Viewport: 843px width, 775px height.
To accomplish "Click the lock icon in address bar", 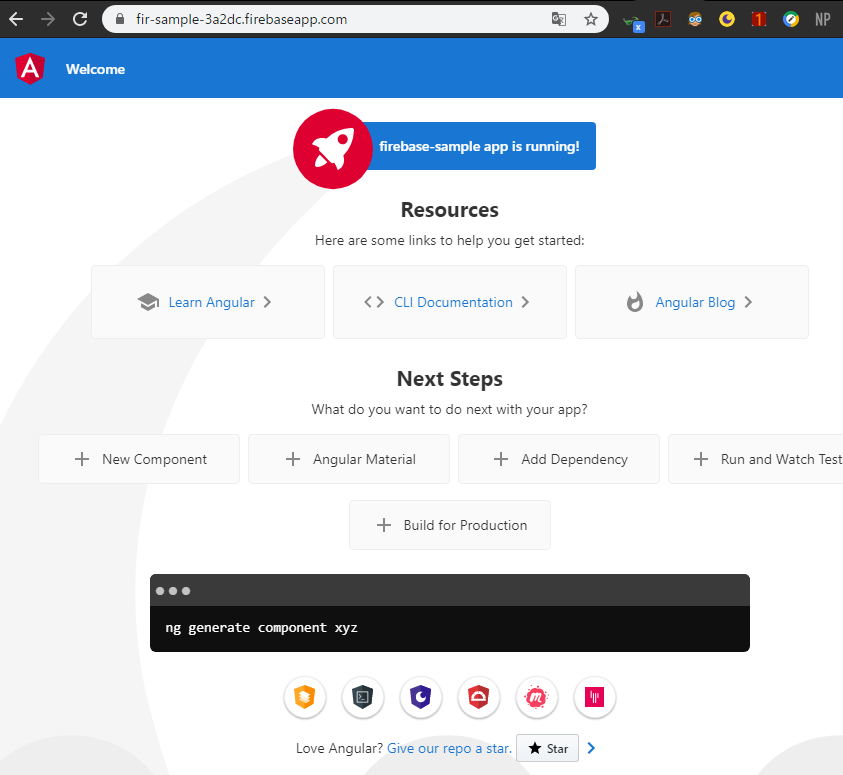I will [x=120, y=19].
